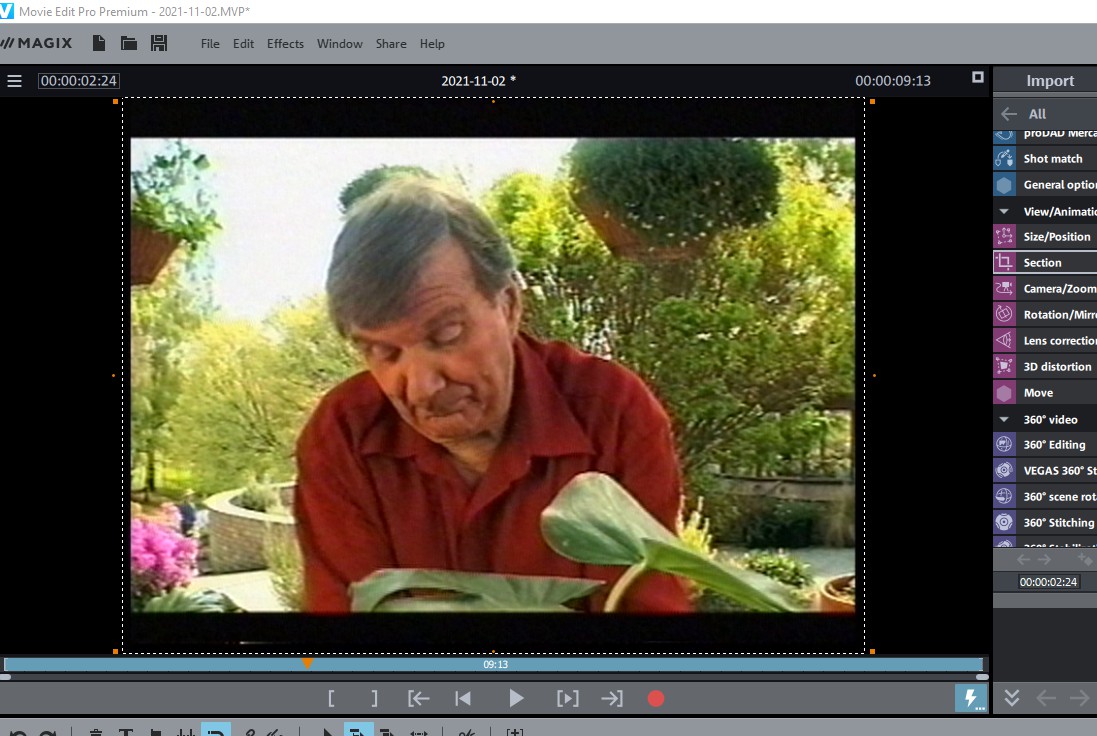Play the video preview
The height and width of the screenshot is (736, 1097).
[516, 698]
